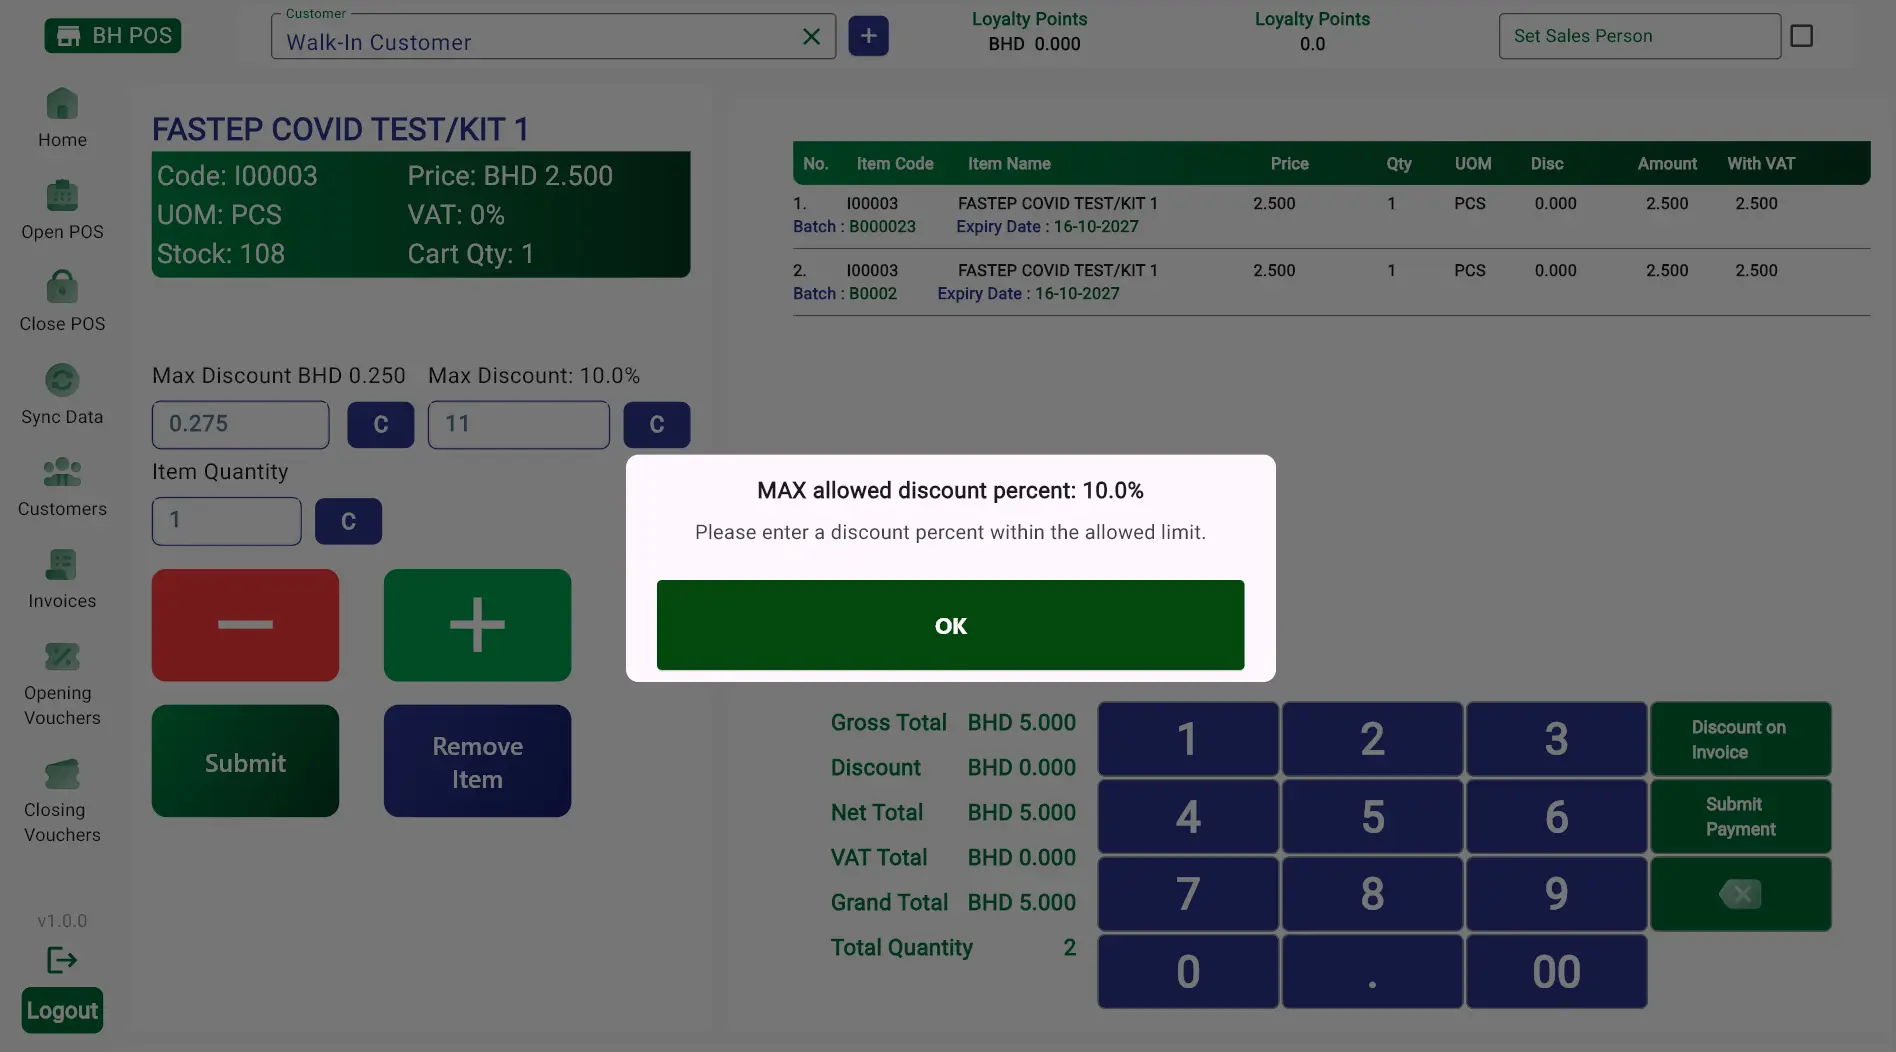
Task: Open the Customer combo box
Action: pos(553,37)
